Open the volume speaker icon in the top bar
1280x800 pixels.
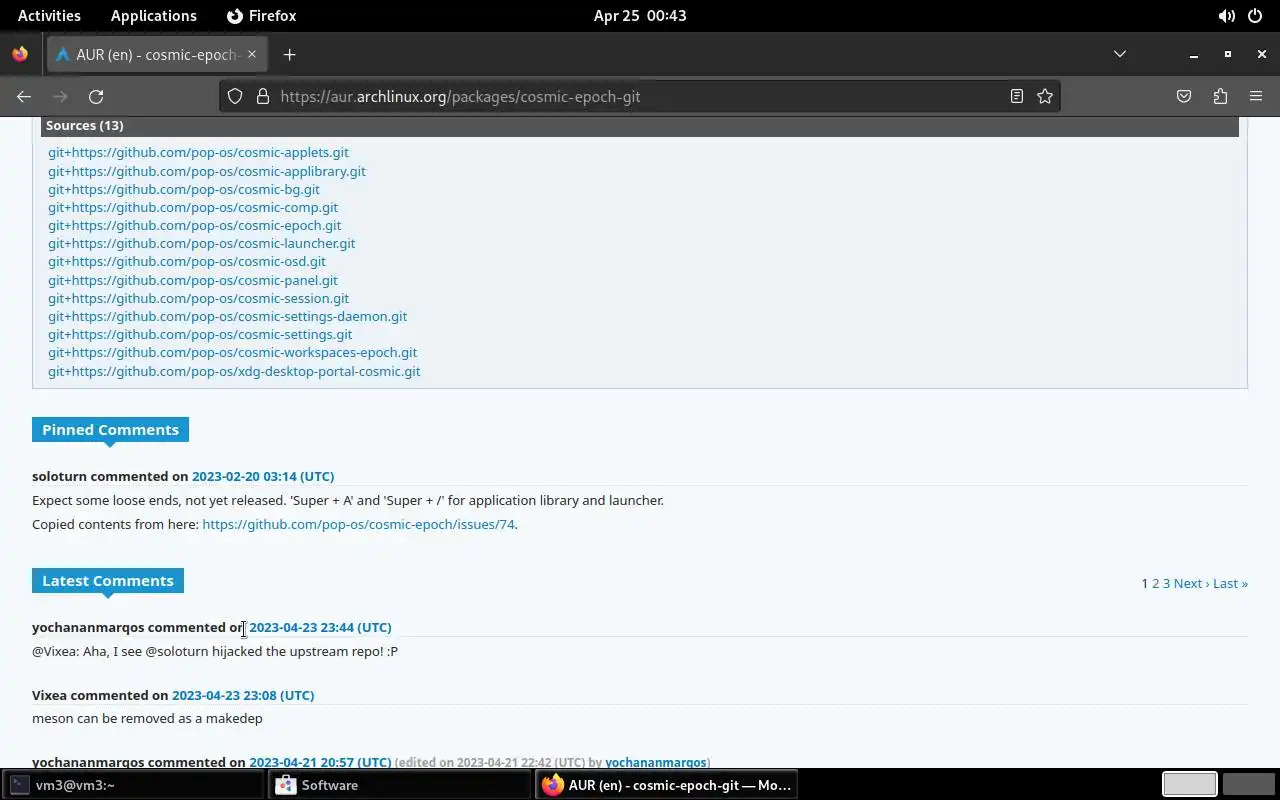tap(1226, 16)
